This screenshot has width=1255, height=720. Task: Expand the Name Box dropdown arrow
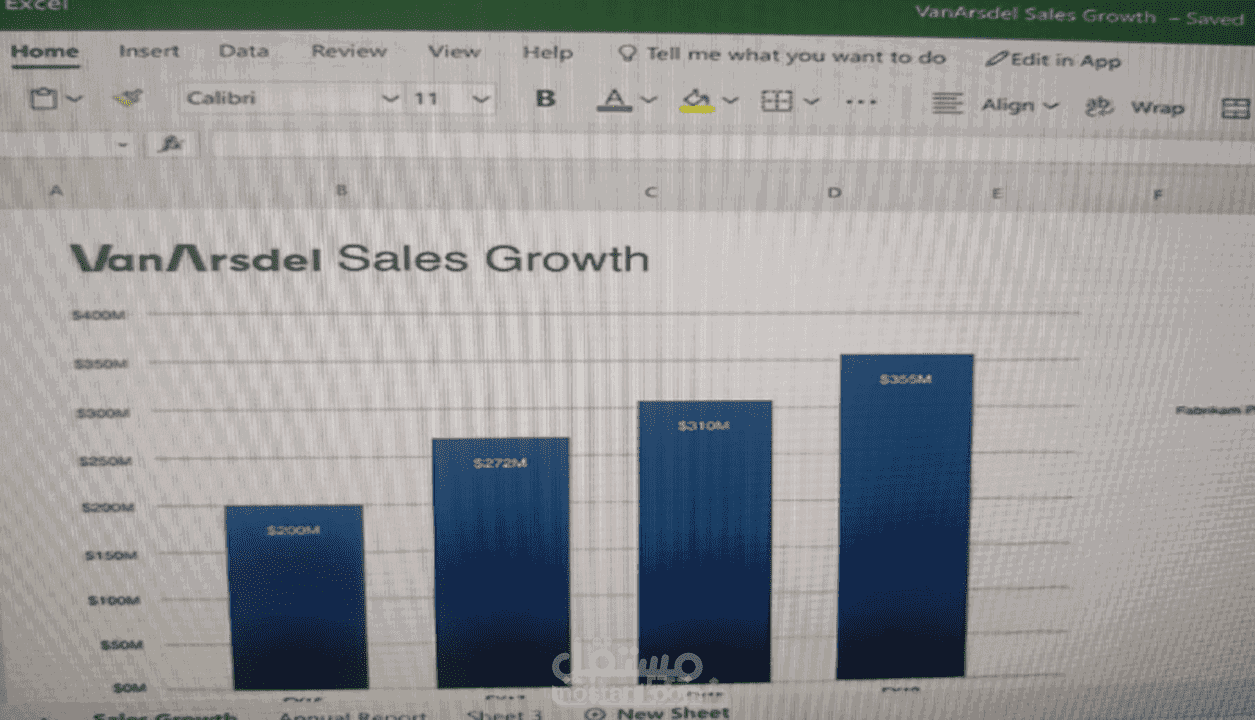pyautogui.click(x=122, y=145)
